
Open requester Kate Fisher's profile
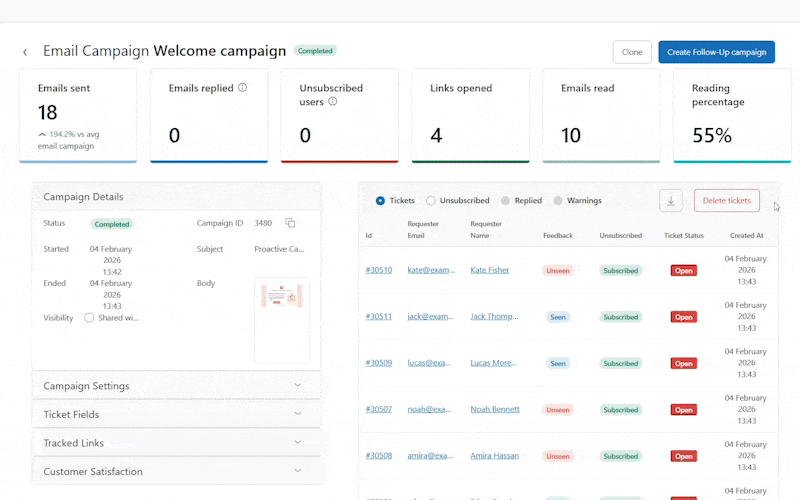[x=490, y=270]
